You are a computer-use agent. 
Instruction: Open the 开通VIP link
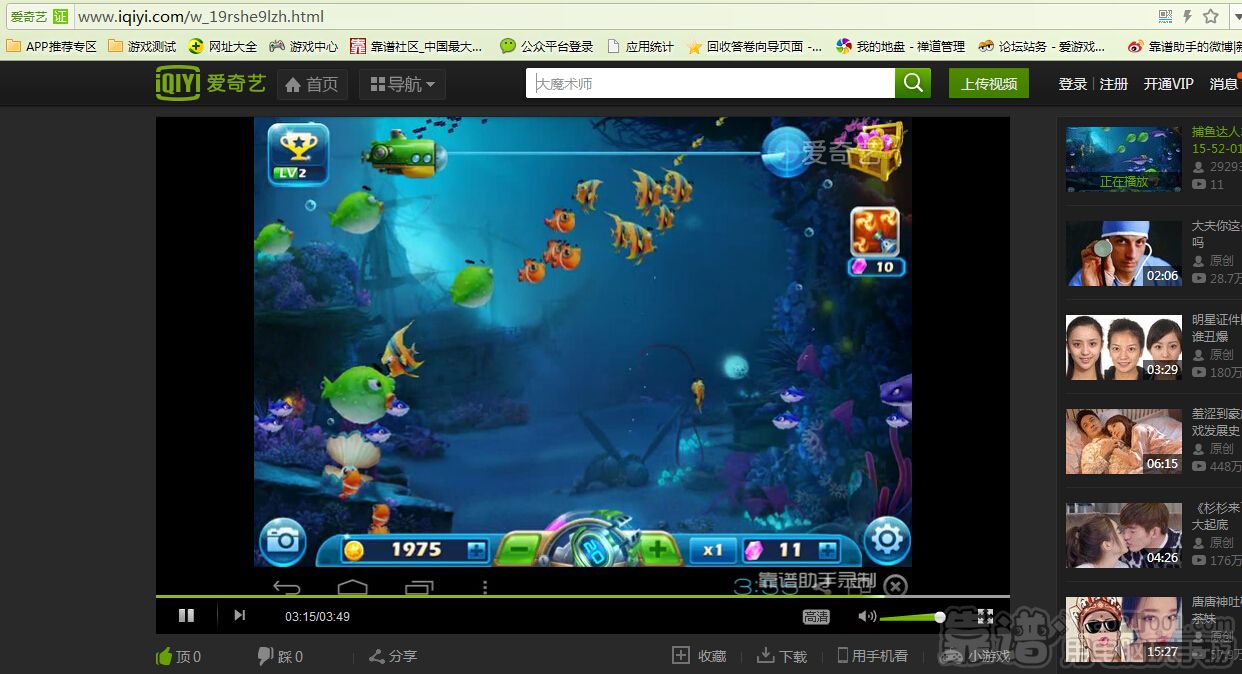(1169, 84)
